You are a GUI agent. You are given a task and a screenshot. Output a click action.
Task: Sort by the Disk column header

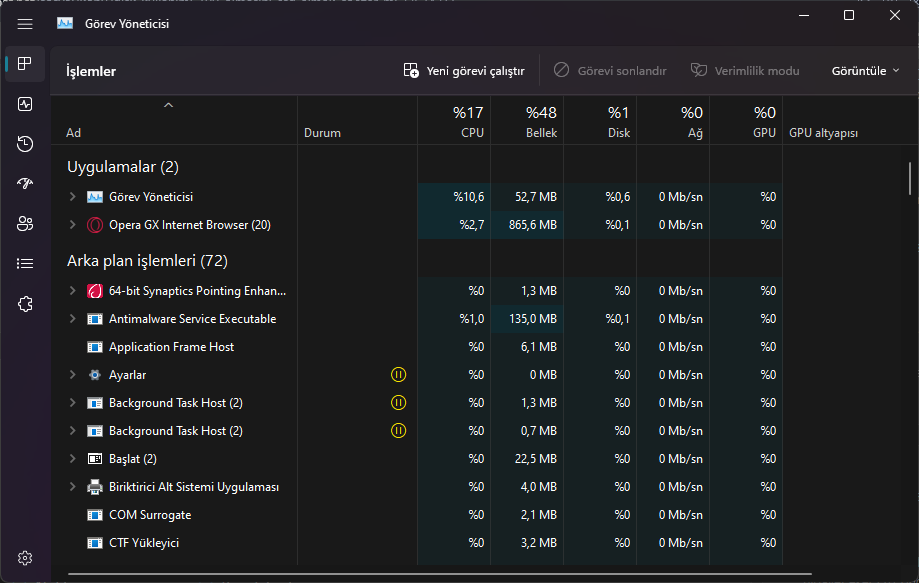(x=600, y=121)
